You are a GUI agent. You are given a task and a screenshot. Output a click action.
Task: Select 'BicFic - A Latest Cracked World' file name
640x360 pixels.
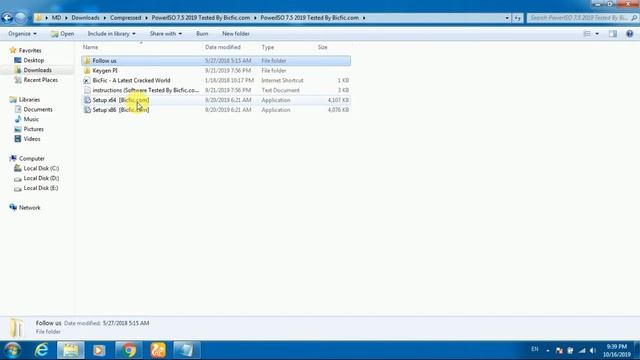click(131, 80)
